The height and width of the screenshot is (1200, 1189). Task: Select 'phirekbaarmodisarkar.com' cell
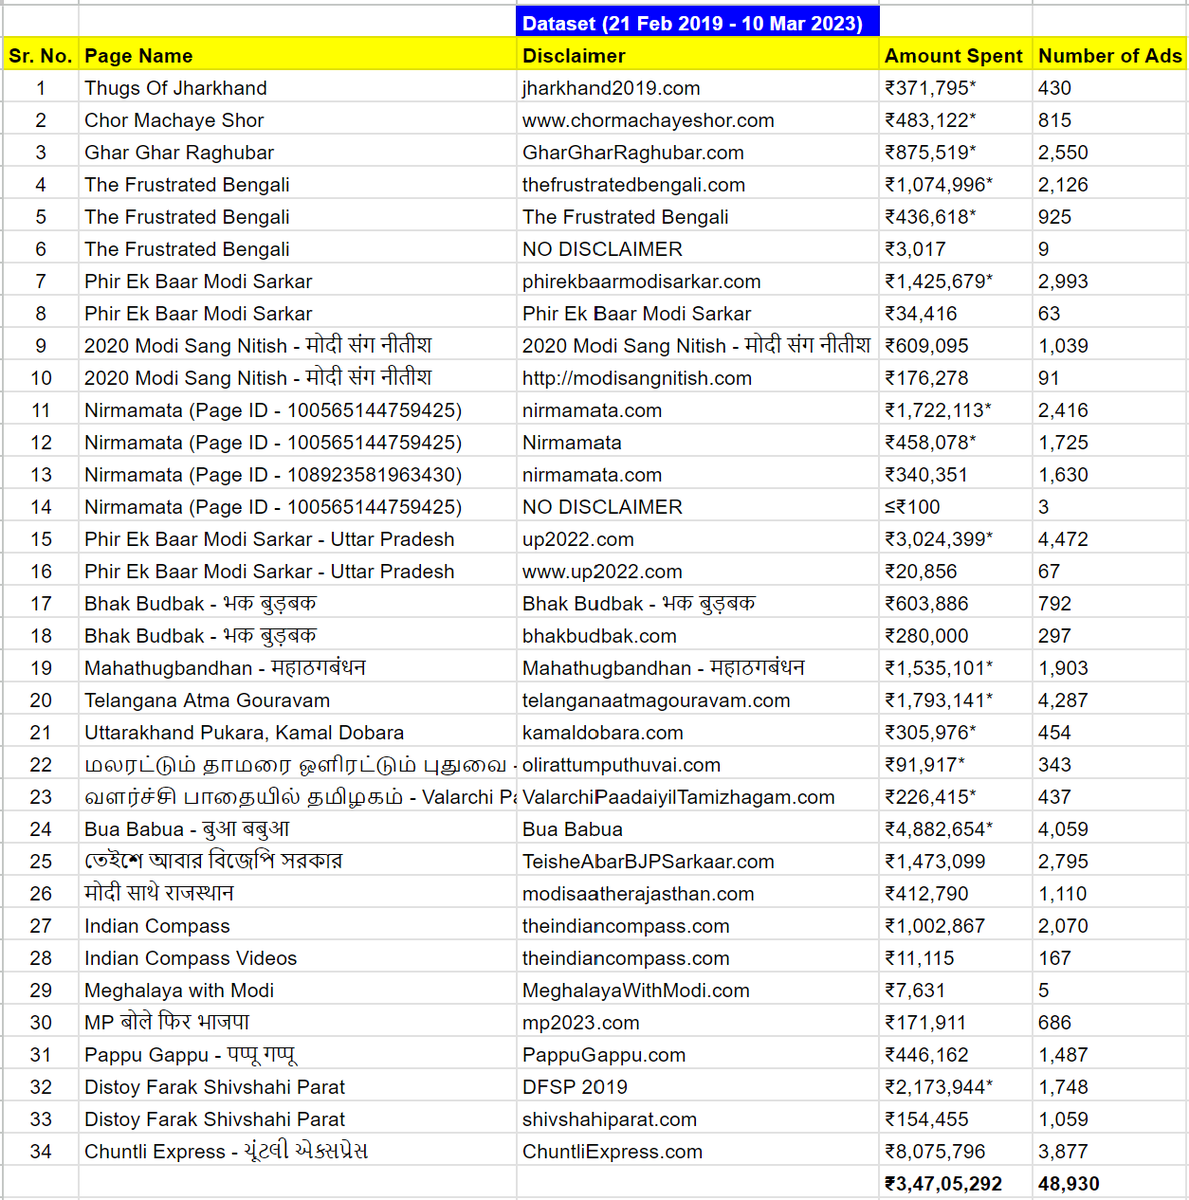(x=698, y=281)
